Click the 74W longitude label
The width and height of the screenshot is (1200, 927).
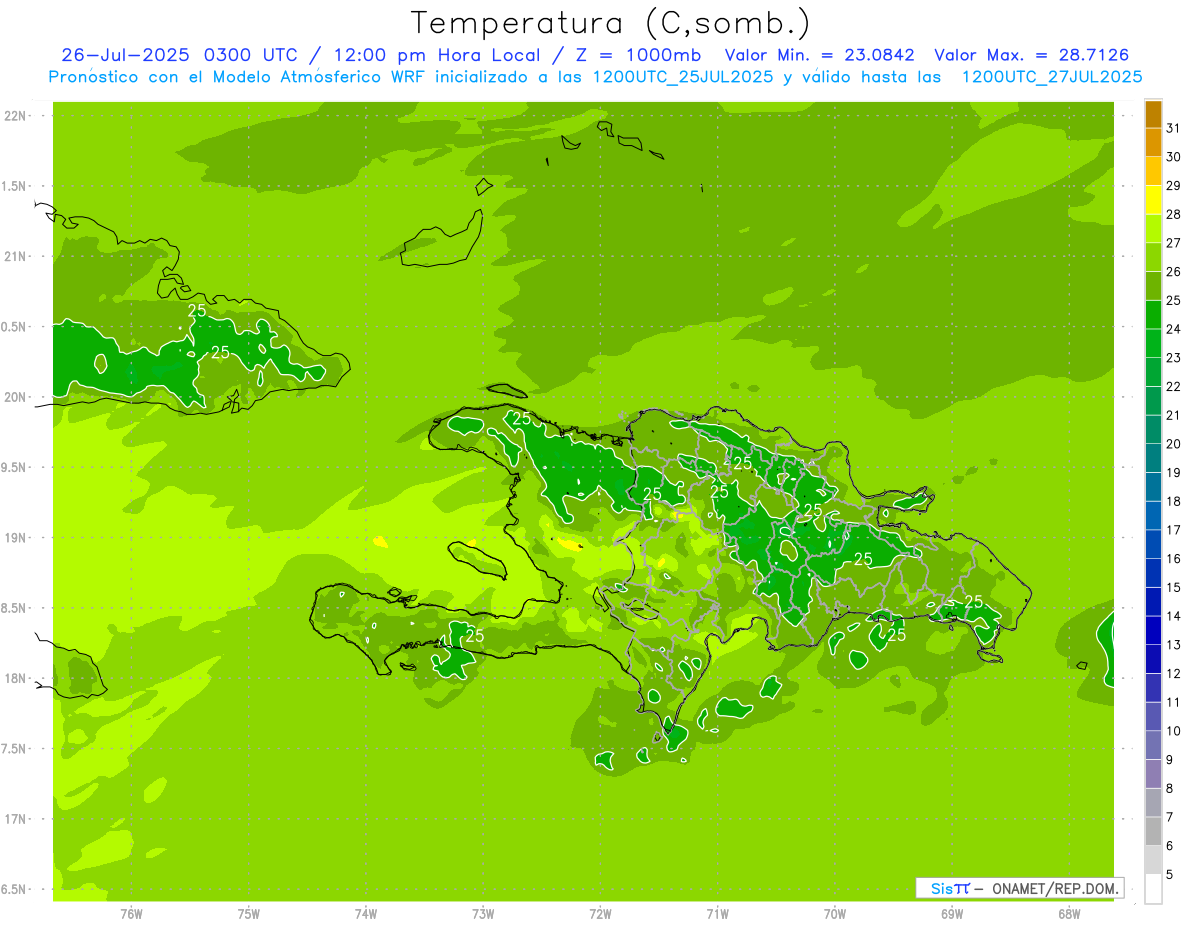[x=366, y=914]
